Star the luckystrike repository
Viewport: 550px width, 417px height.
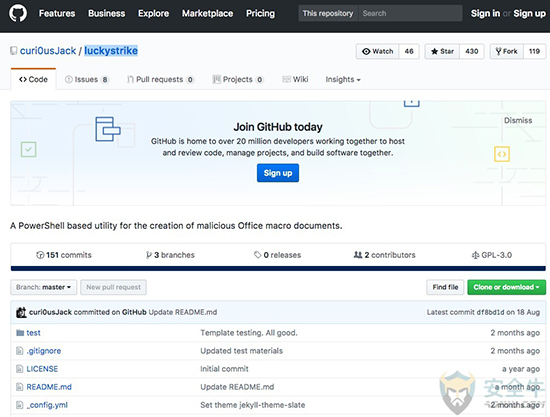pos(442,52)
